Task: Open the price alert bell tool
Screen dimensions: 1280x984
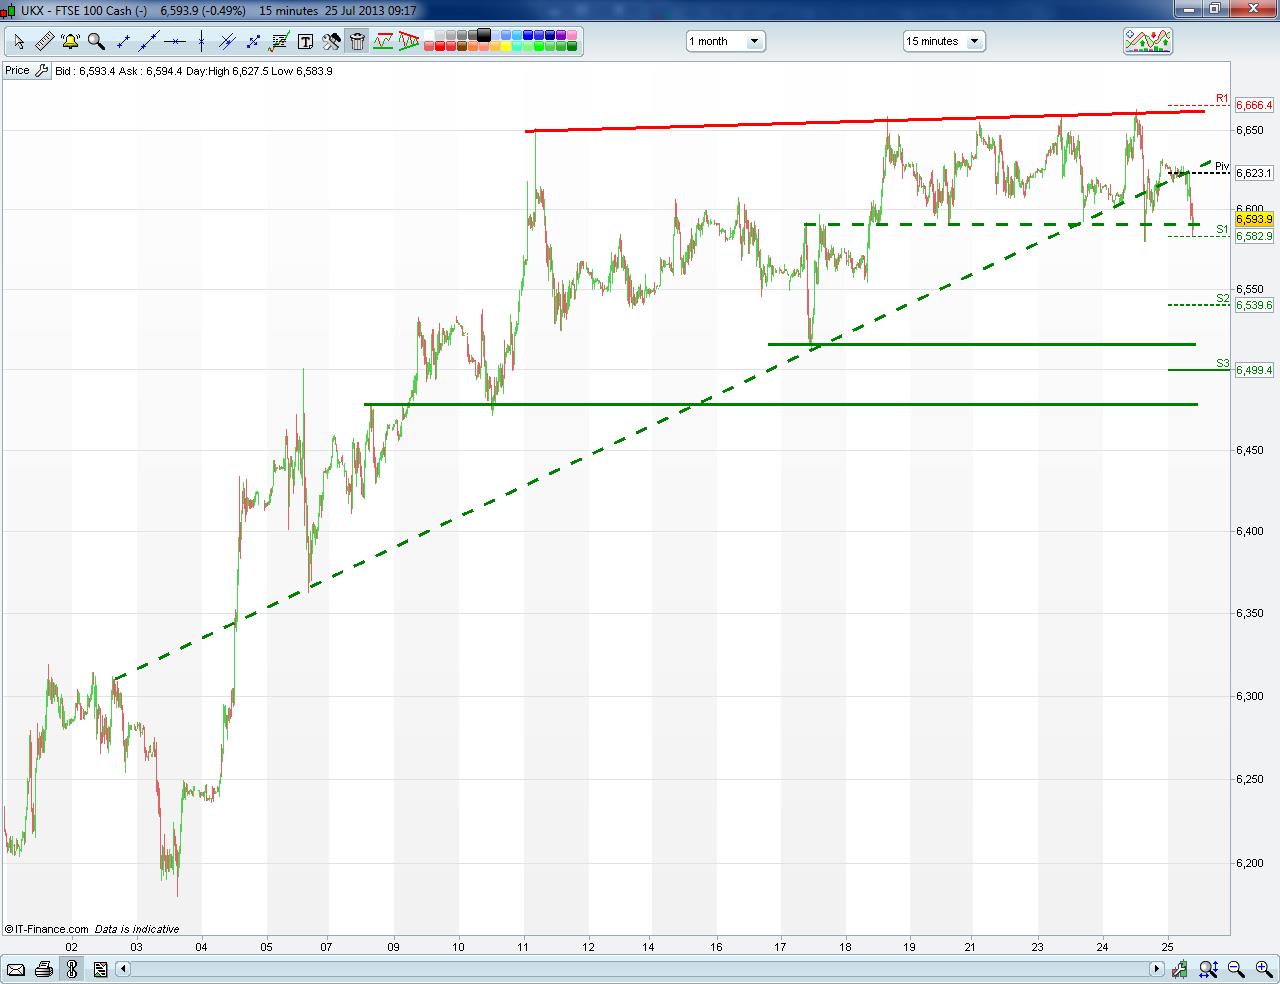Action: (x=70, y=41)
